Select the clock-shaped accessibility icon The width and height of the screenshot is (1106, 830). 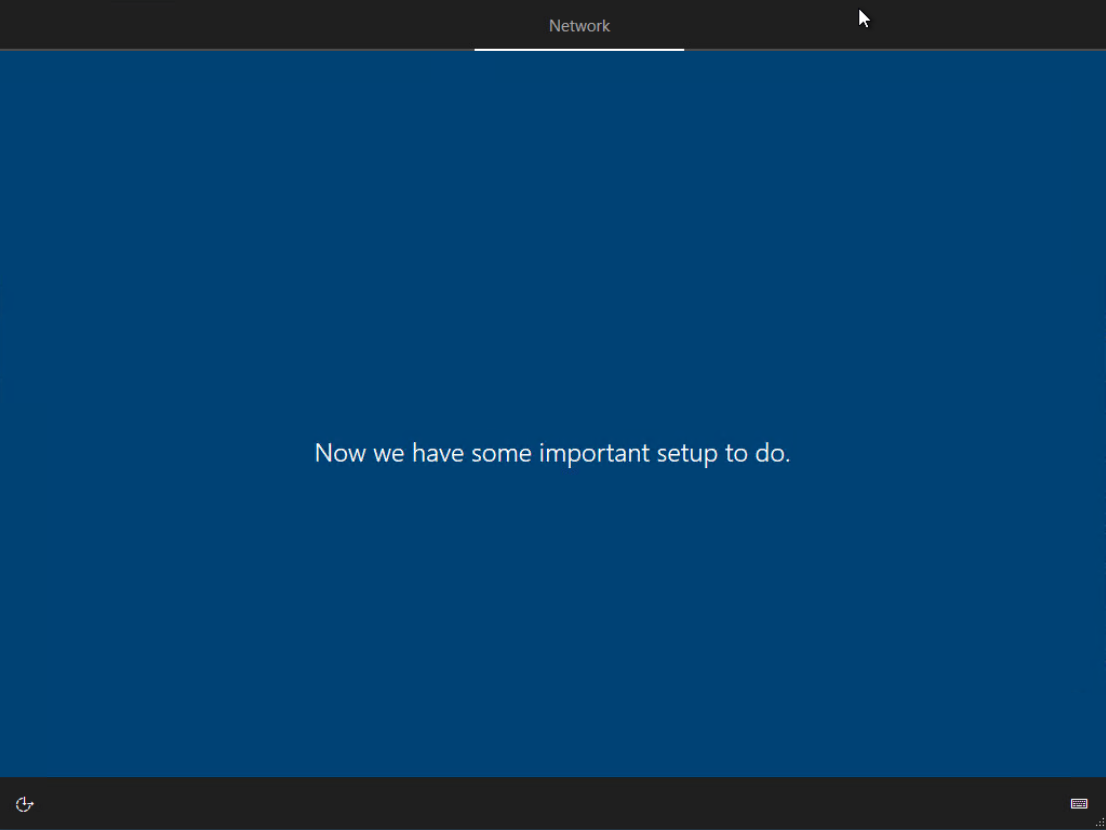point(25,804)
